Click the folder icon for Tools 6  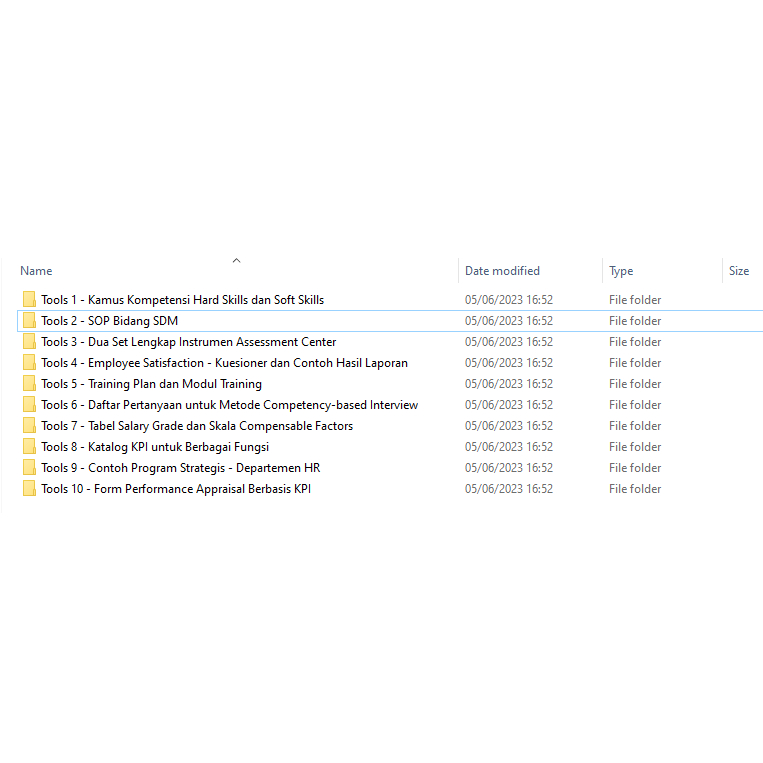pyautogui.click(x=29, y=404)
